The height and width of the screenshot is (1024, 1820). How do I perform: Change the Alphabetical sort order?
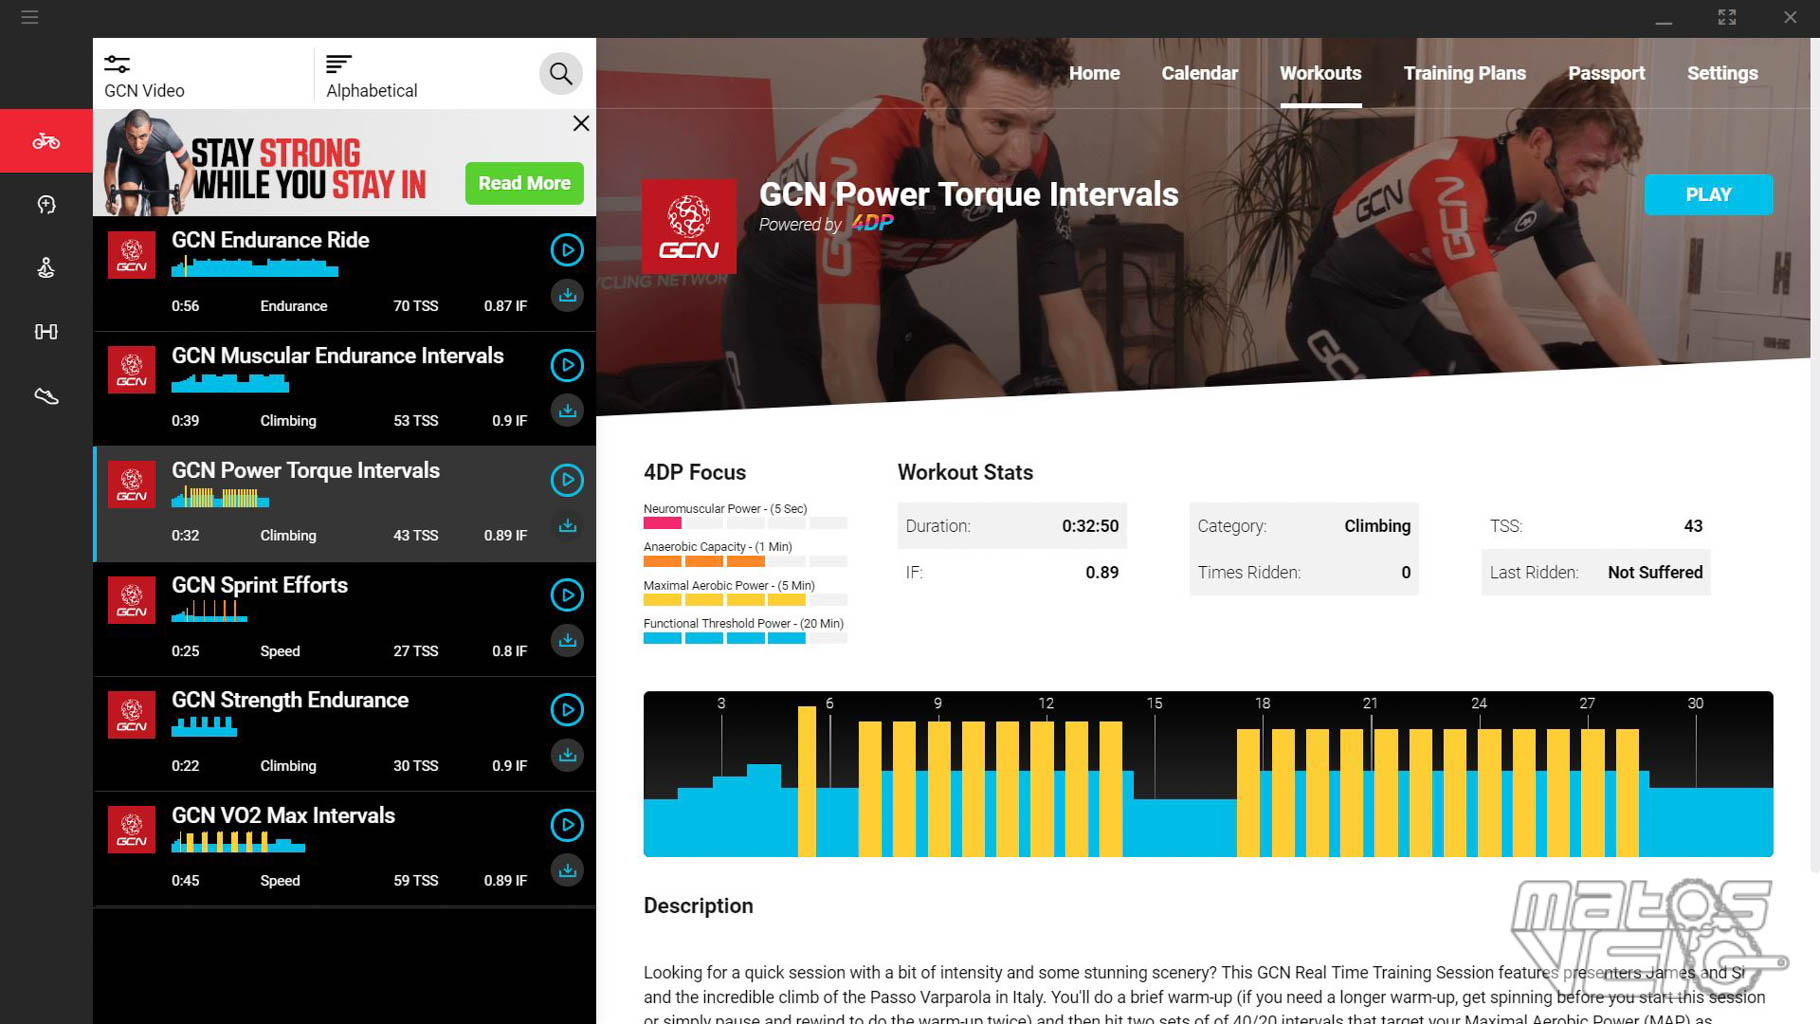(371, 75)
